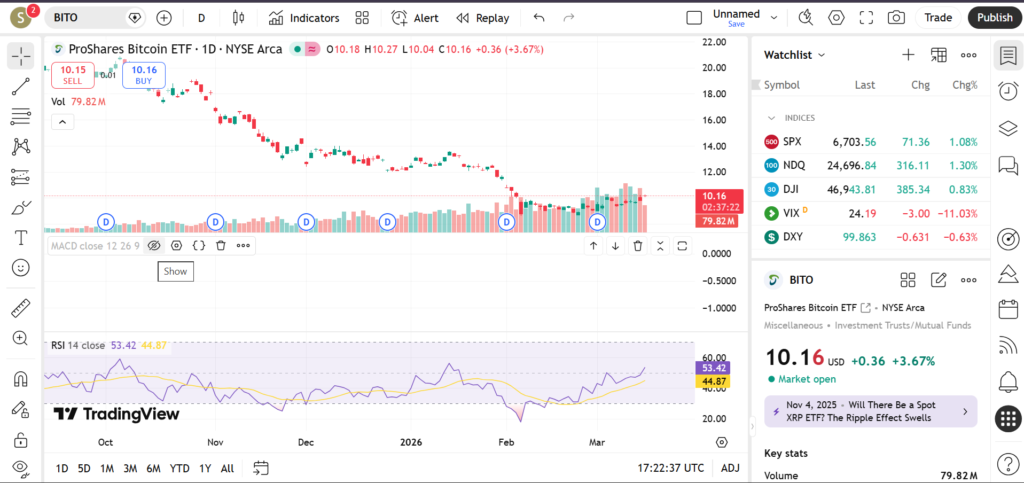The height and width of the screenshot is (483, 1024).
Task: Collapse the INDICES section in watchlist
Action: point(769,118)
